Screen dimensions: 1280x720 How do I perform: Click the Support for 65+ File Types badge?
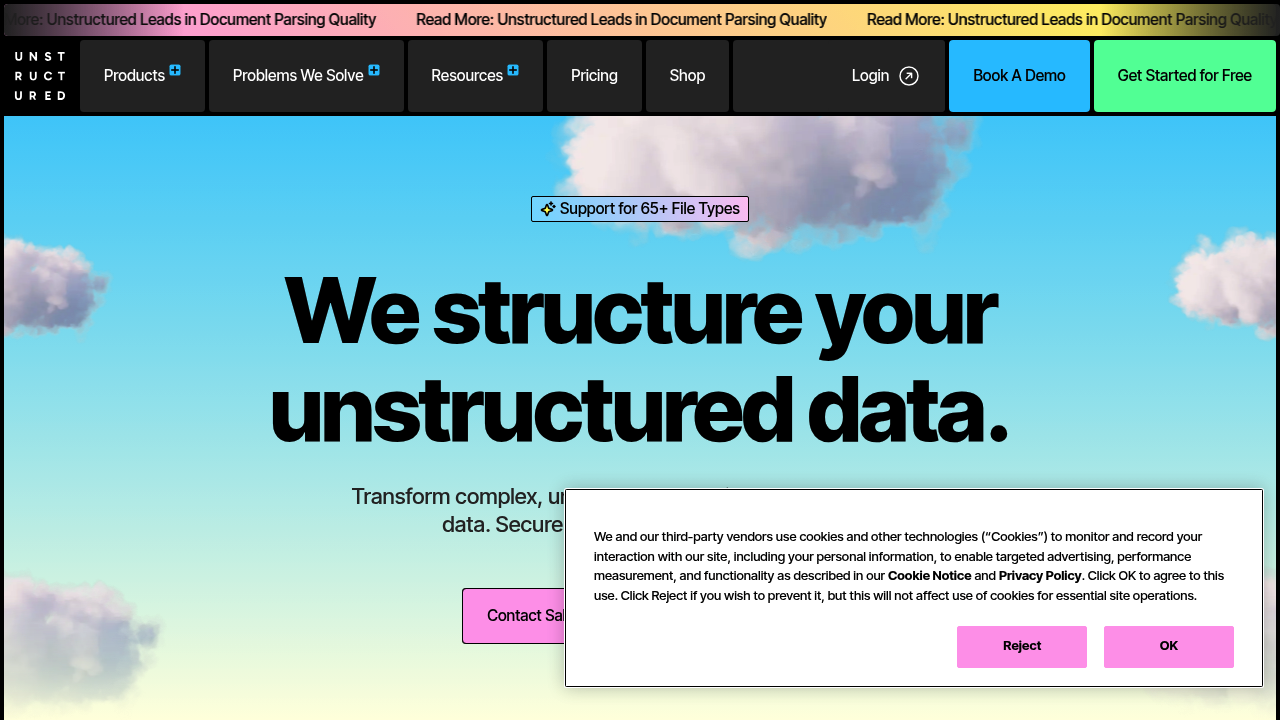pos(640,209)
